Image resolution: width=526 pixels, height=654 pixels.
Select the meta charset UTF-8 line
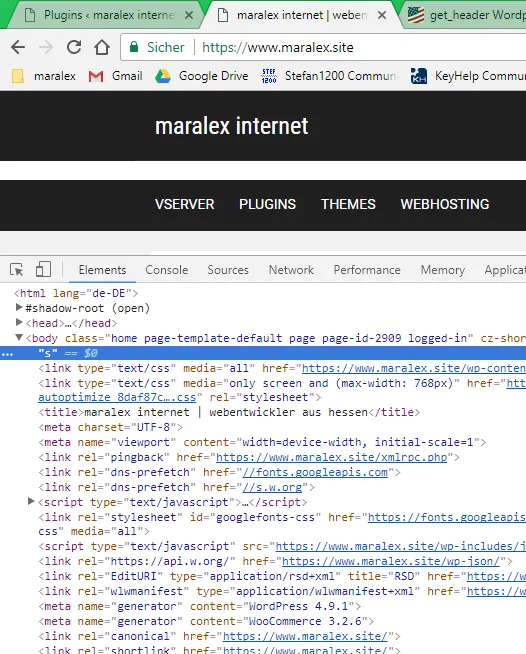pos(111,427)
